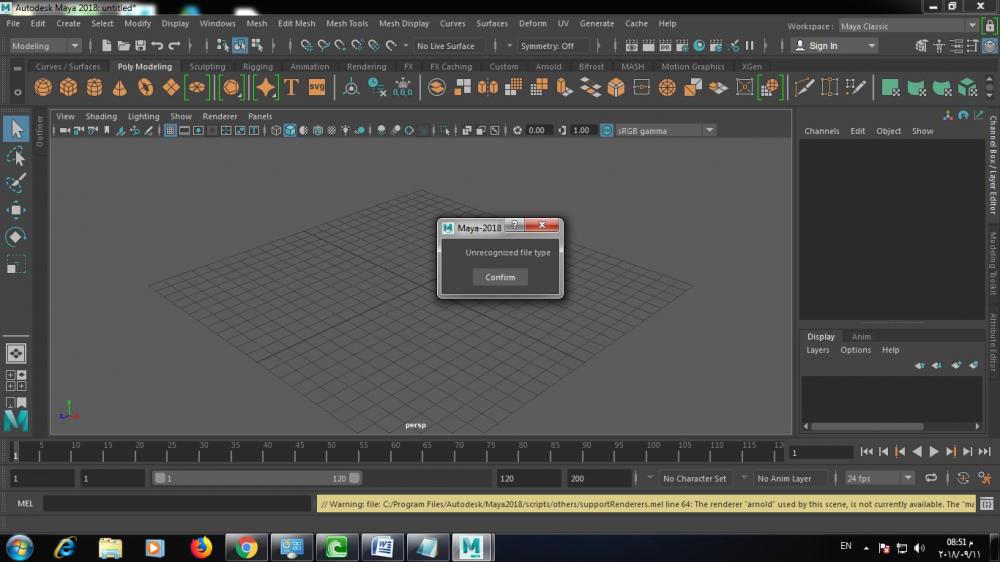The image size is (1000, 562).
Task: Open the Workspace Maya Classic dropdown
Action: (908, 26)
